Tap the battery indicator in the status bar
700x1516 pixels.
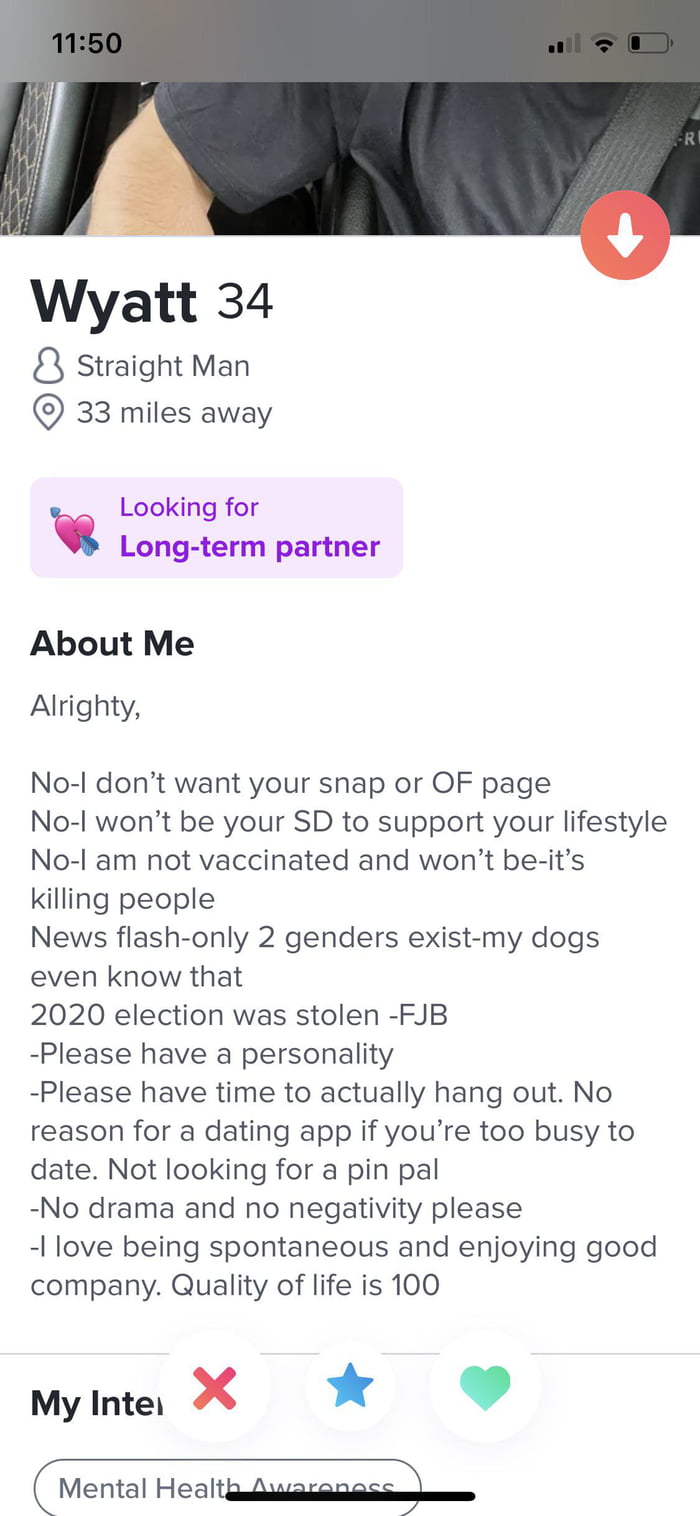tap(650, 43)
